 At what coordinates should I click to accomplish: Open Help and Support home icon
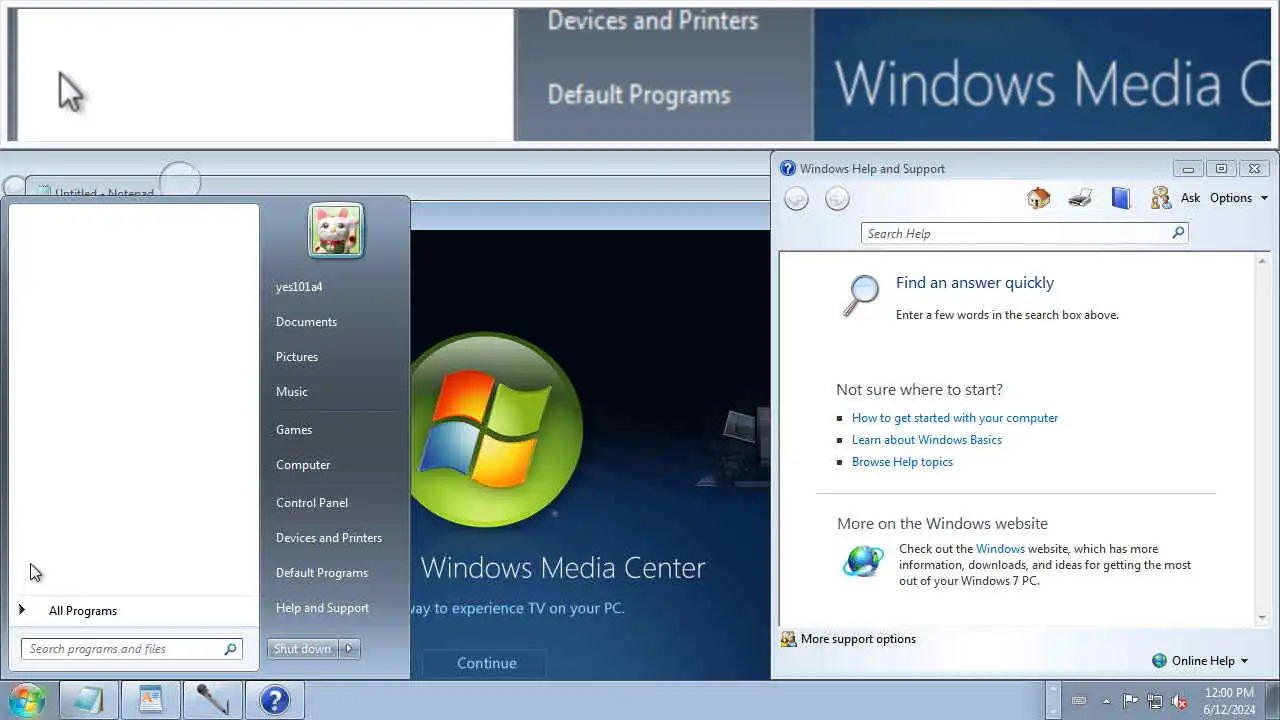pos(1038,198)
